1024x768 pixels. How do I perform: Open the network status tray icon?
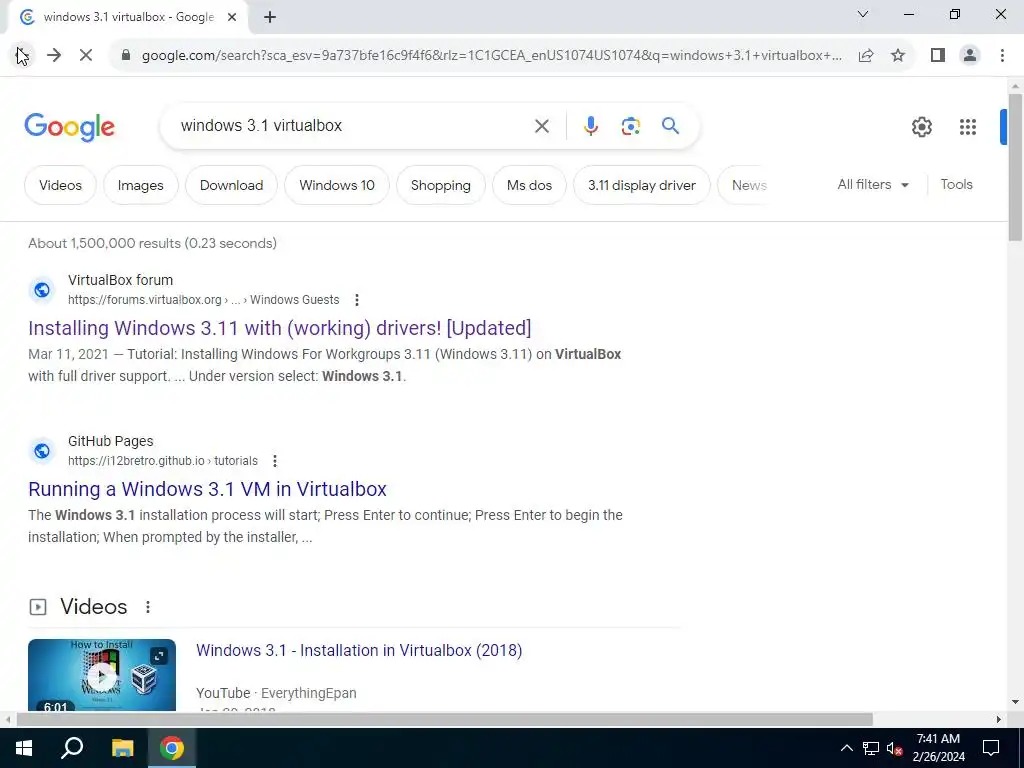(x=871, y=748)
